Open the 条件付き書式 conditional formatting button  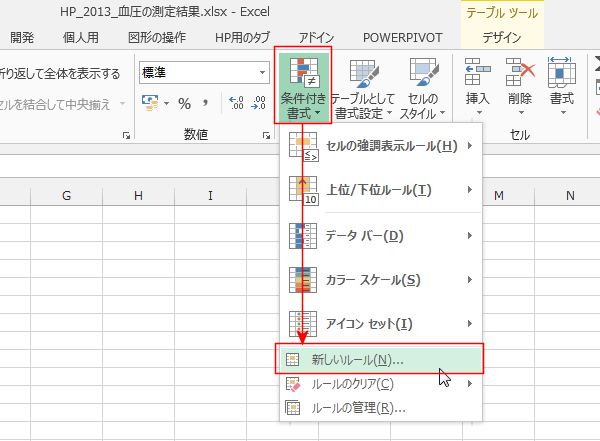click(303, 86)
